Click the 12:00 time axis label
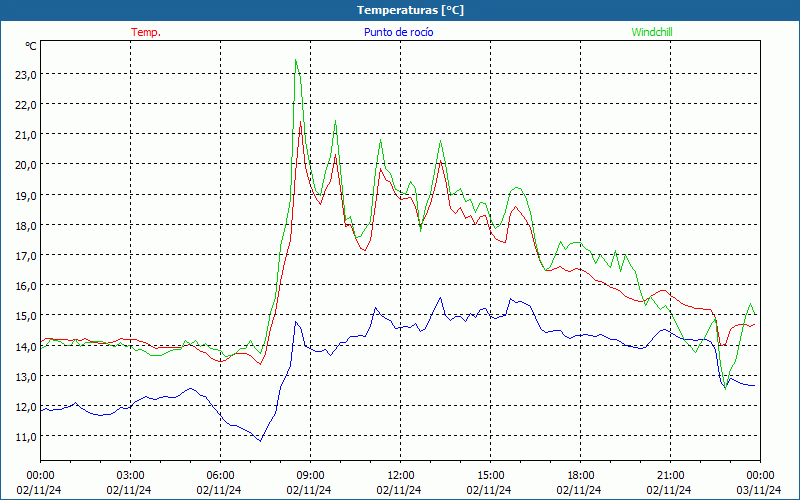Screen dimensions: 800x500 tap(401, 476)
